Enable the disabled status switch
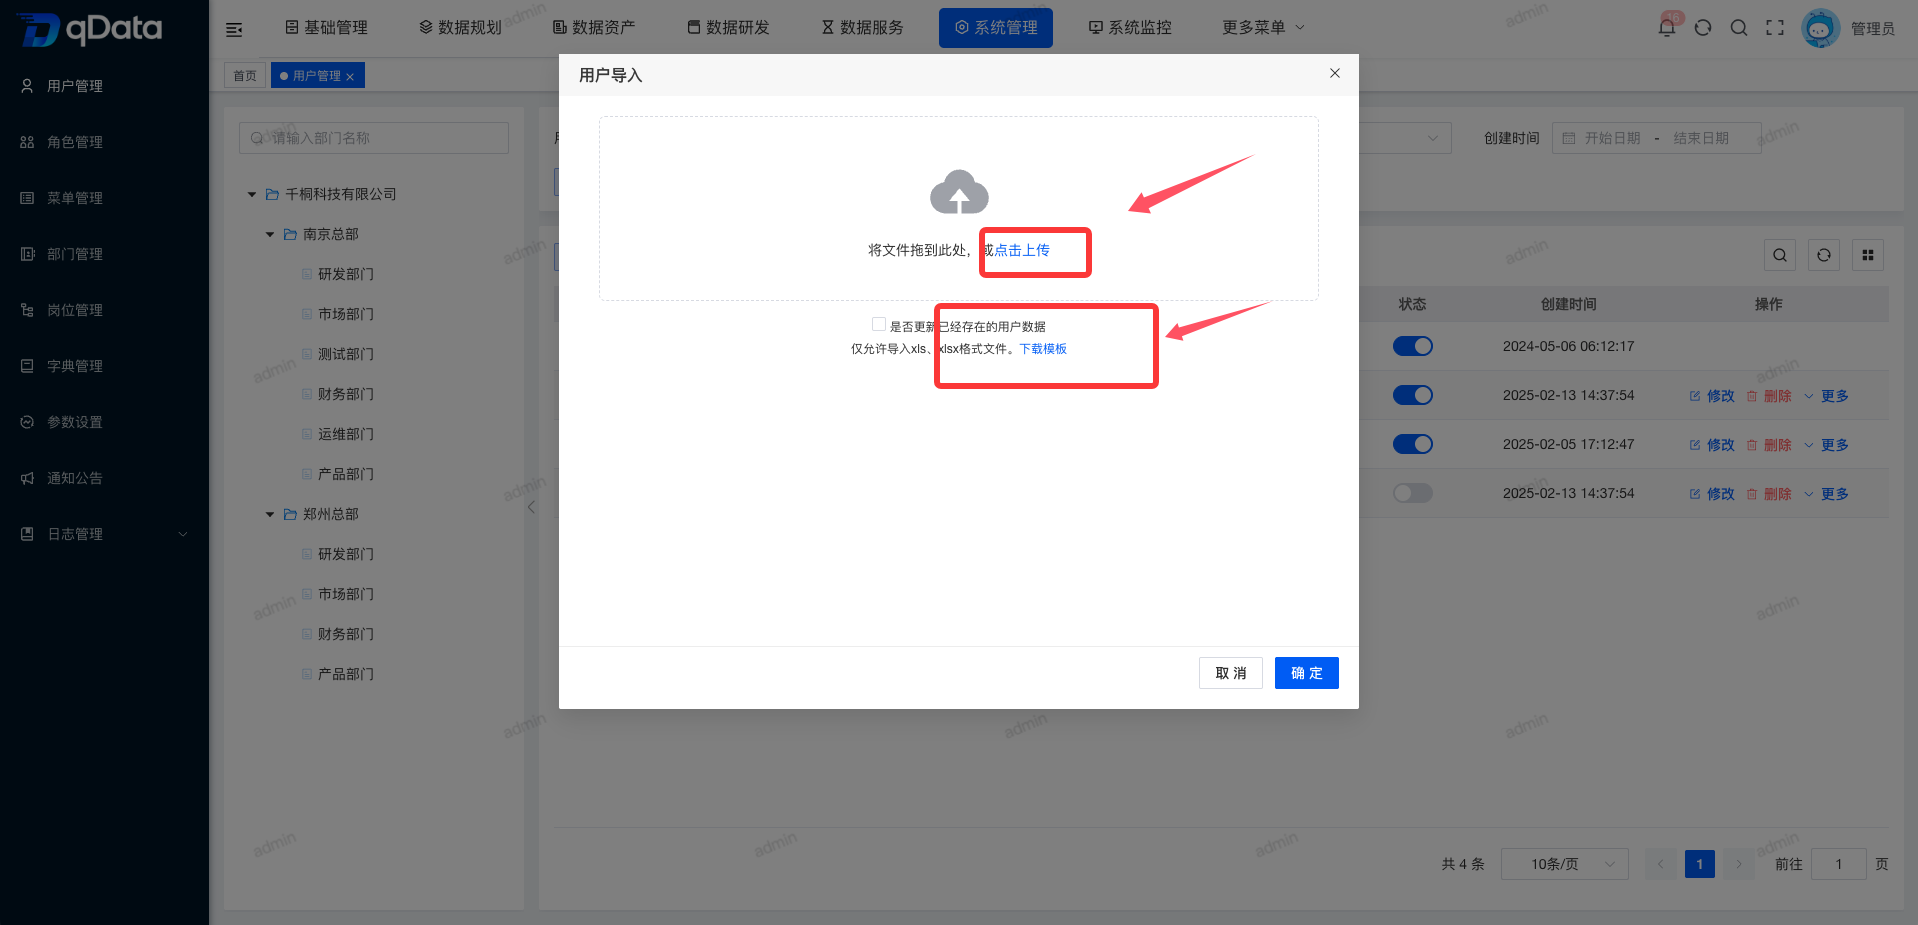 coord(1413,493)
